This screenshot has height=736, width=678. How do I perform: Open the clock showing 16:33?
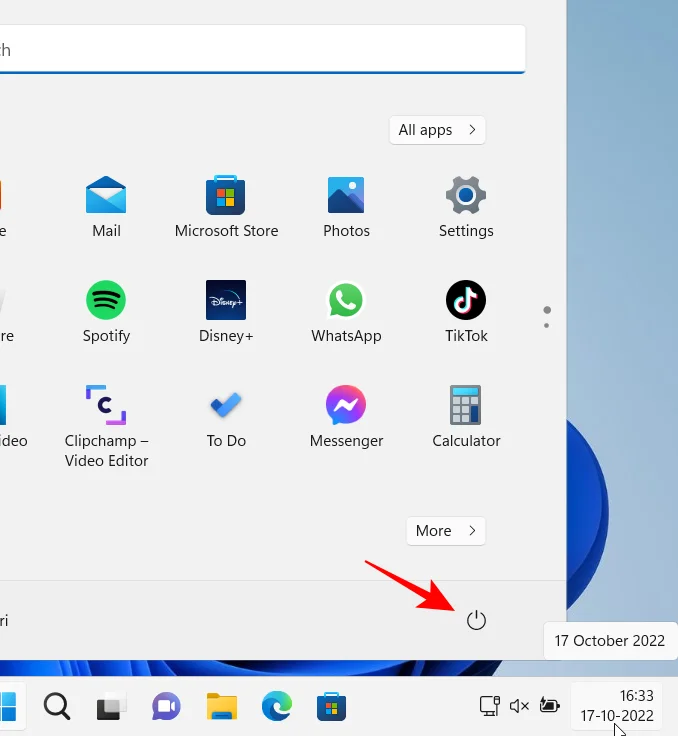tap(616, 705)
